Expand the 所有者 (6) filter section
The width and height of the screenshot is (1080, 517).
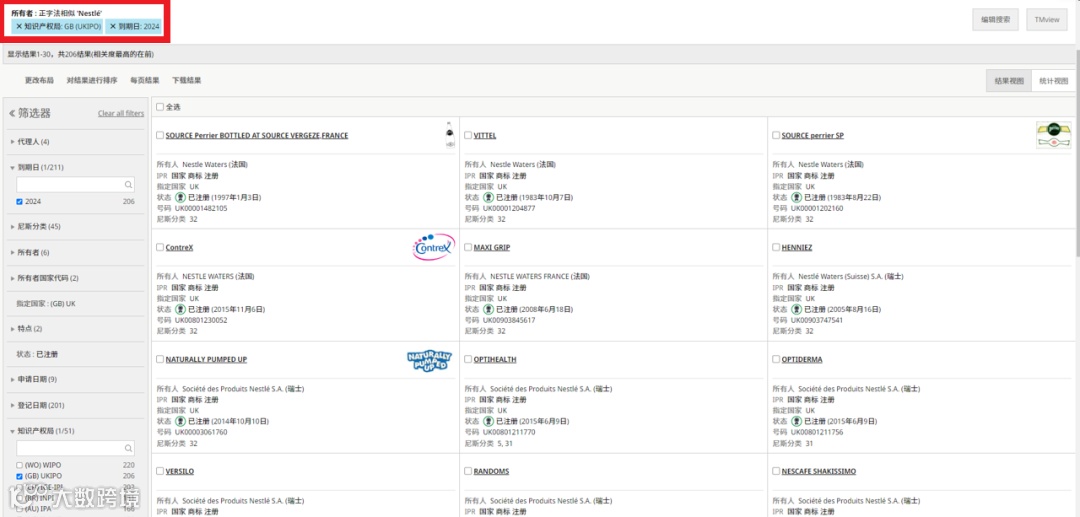click(30, 253)
